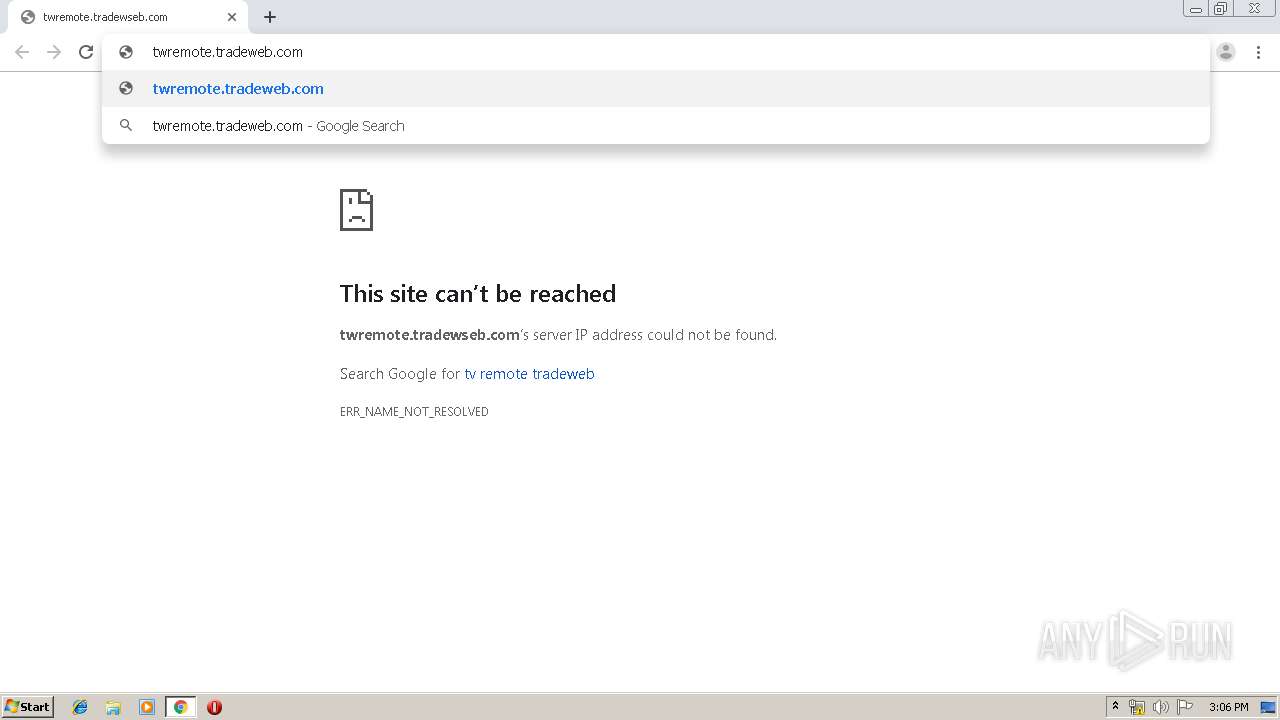Open the Action Center flag icon
Image resolution: width=1280 pixels, height=720 pixels.
1185,707
